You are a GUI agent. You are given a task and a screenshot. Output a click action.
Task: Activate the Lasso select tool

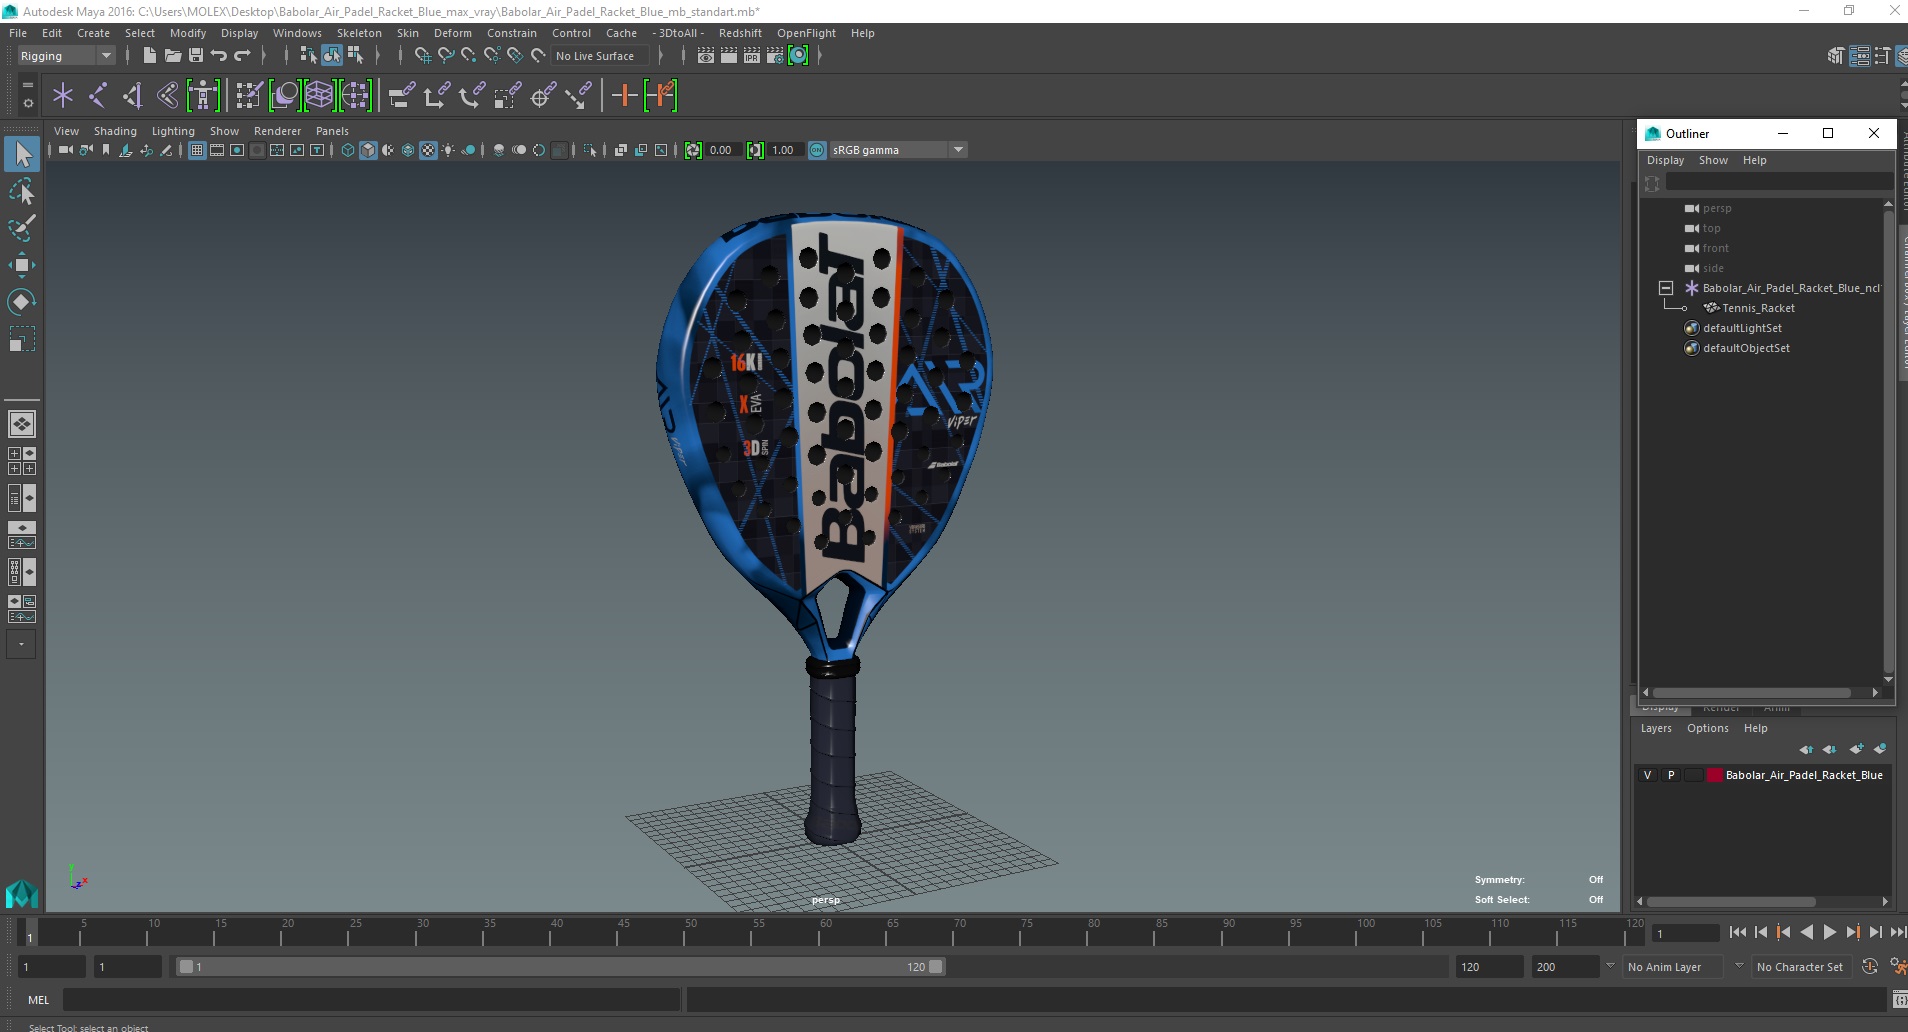click(21, 191)
